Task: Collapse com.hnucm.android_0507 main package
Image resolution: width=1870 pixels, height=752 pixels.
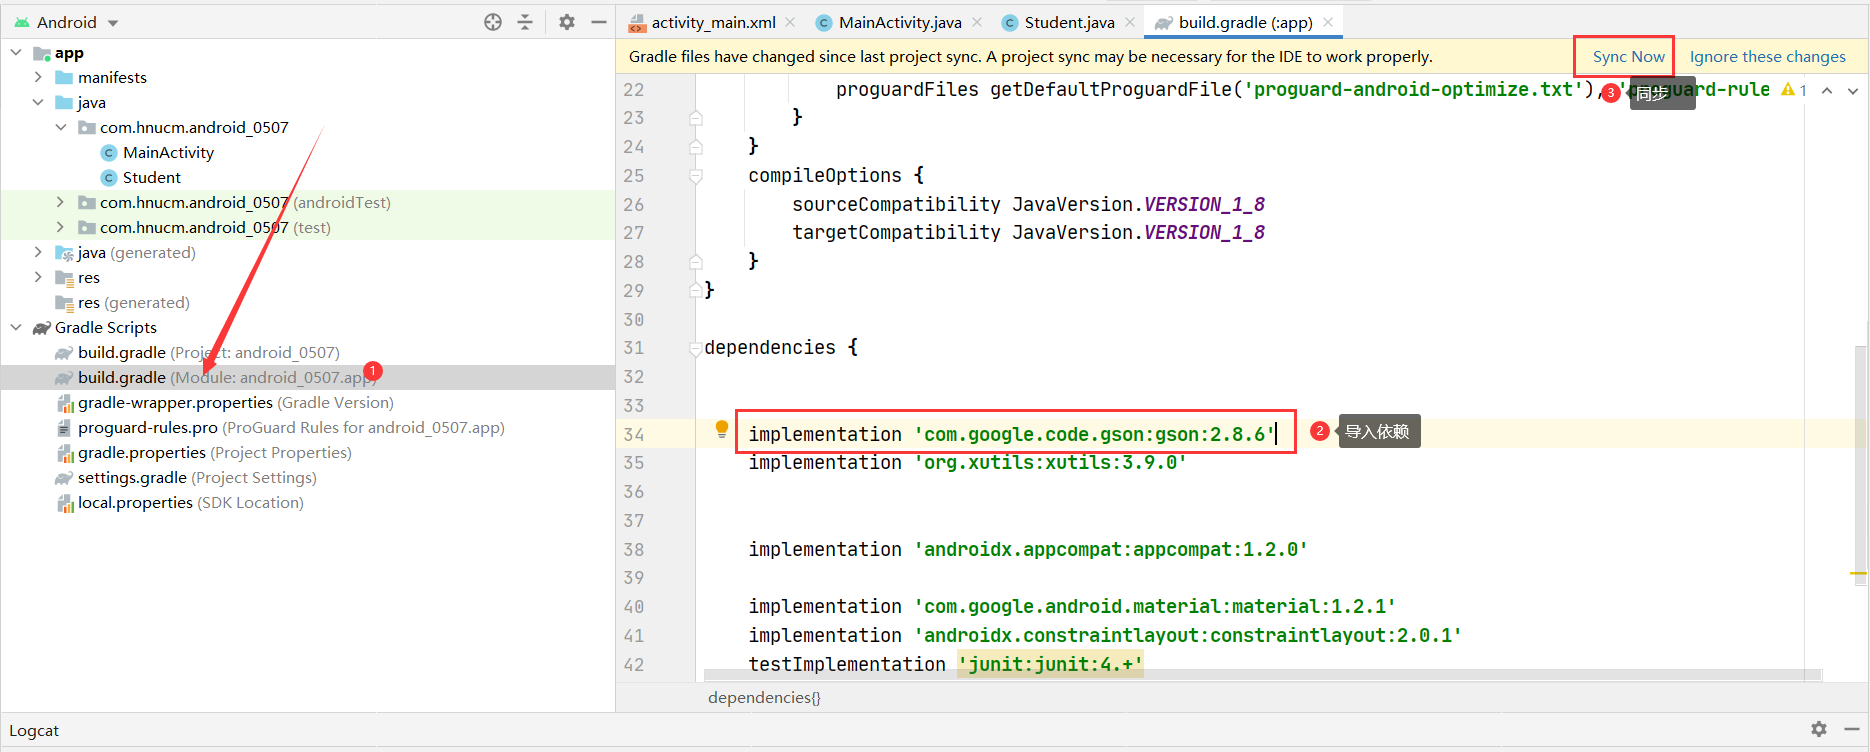Action: (61, 127)
